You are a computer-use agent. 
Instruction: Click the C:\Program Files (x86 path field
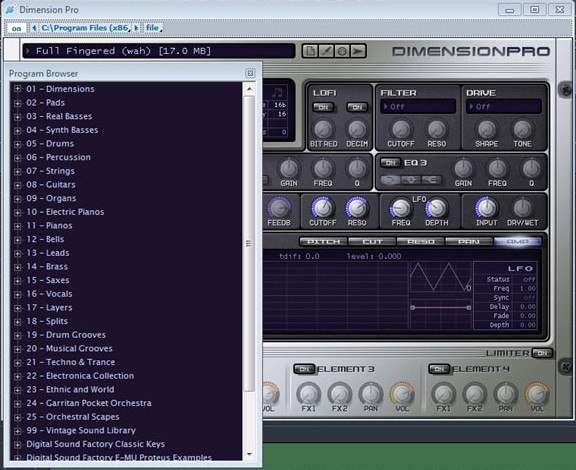click(85, 28)
